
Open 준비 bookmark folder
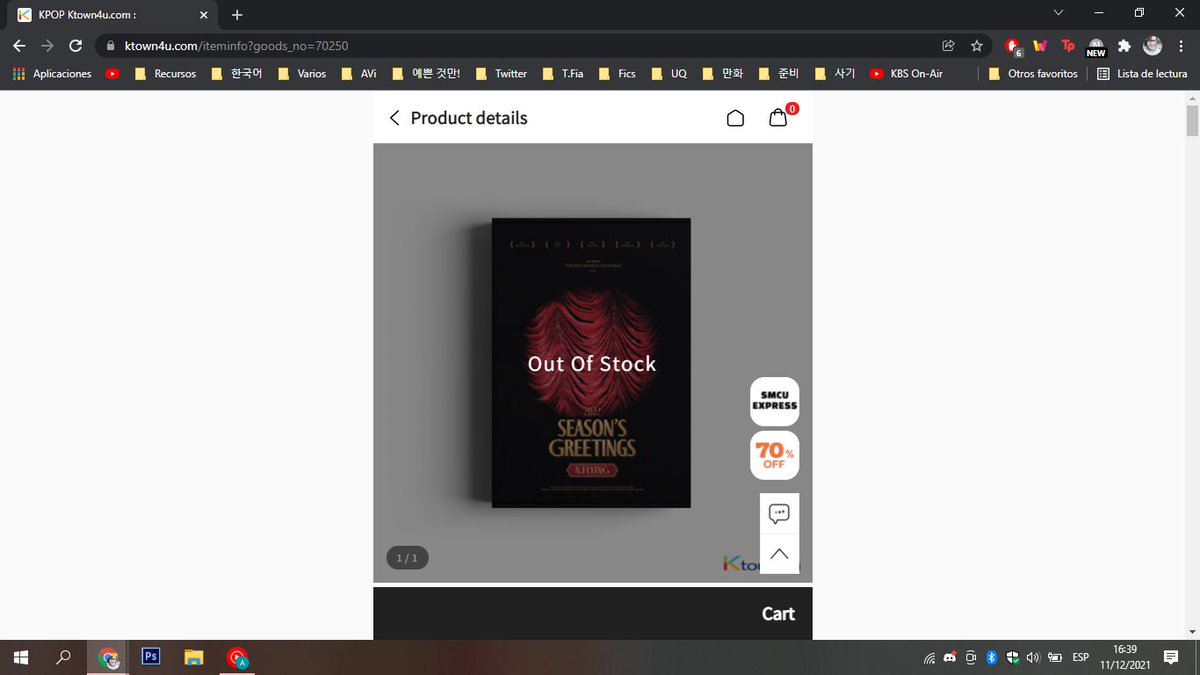[779, 74]
